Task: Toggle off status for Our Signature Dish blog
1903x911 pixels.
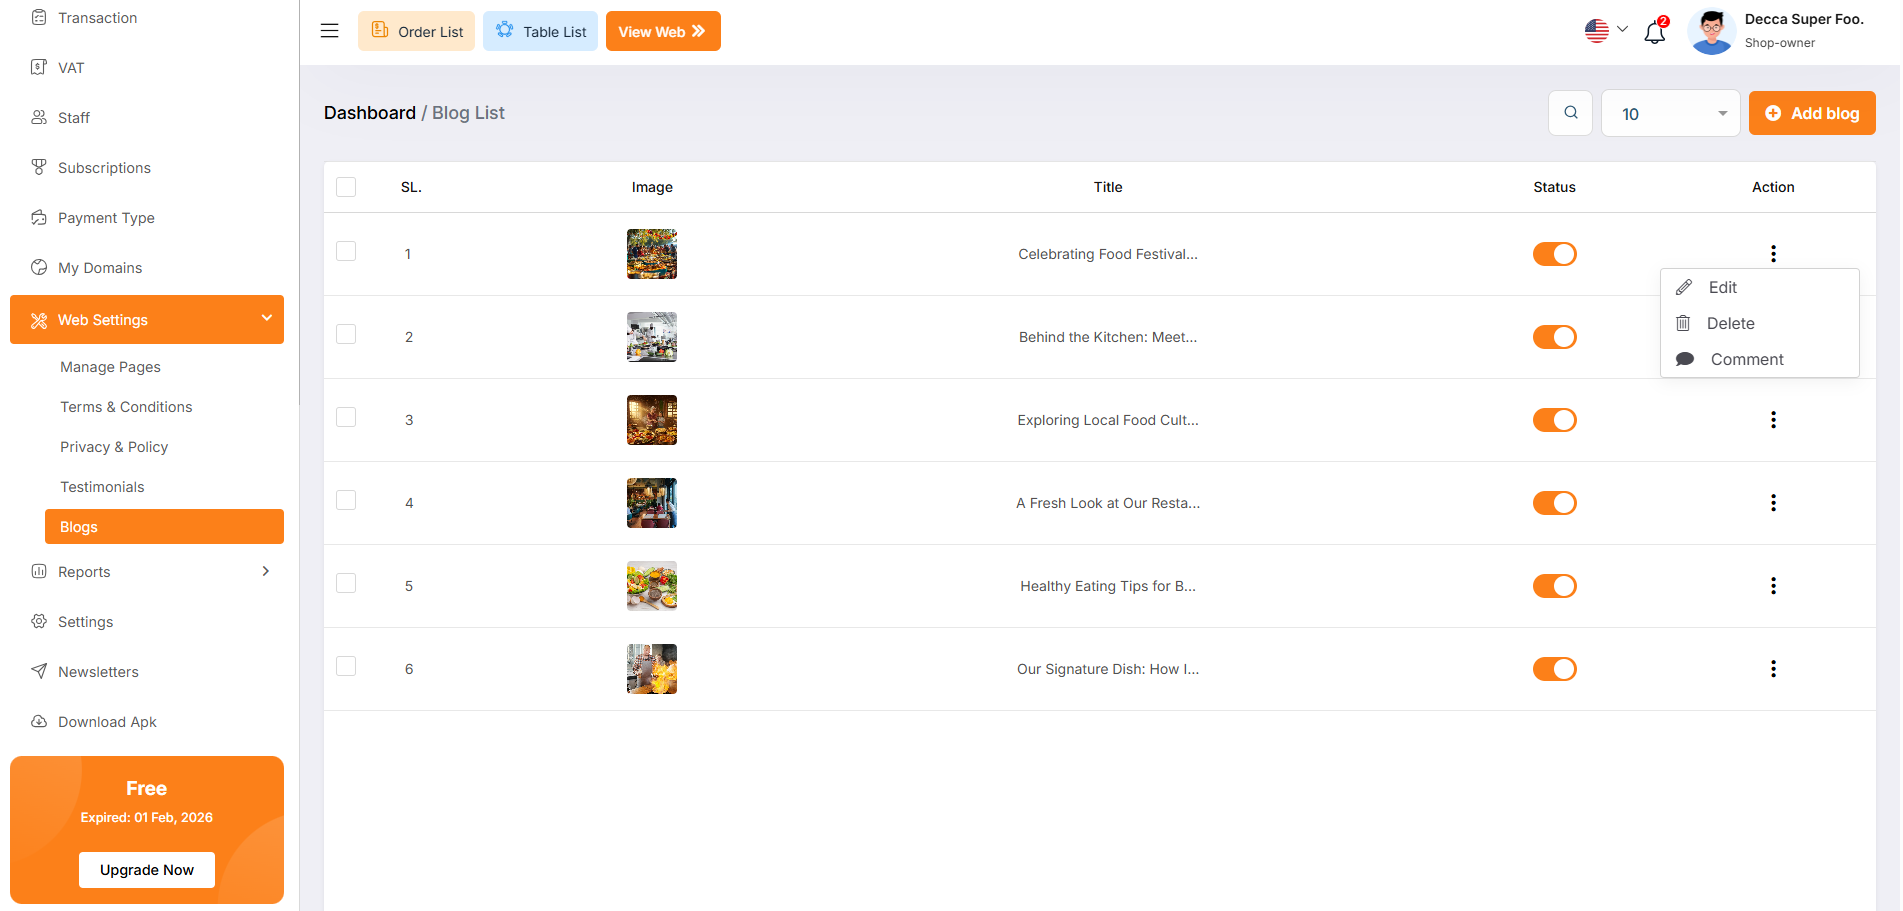Action: point(1554,669)
